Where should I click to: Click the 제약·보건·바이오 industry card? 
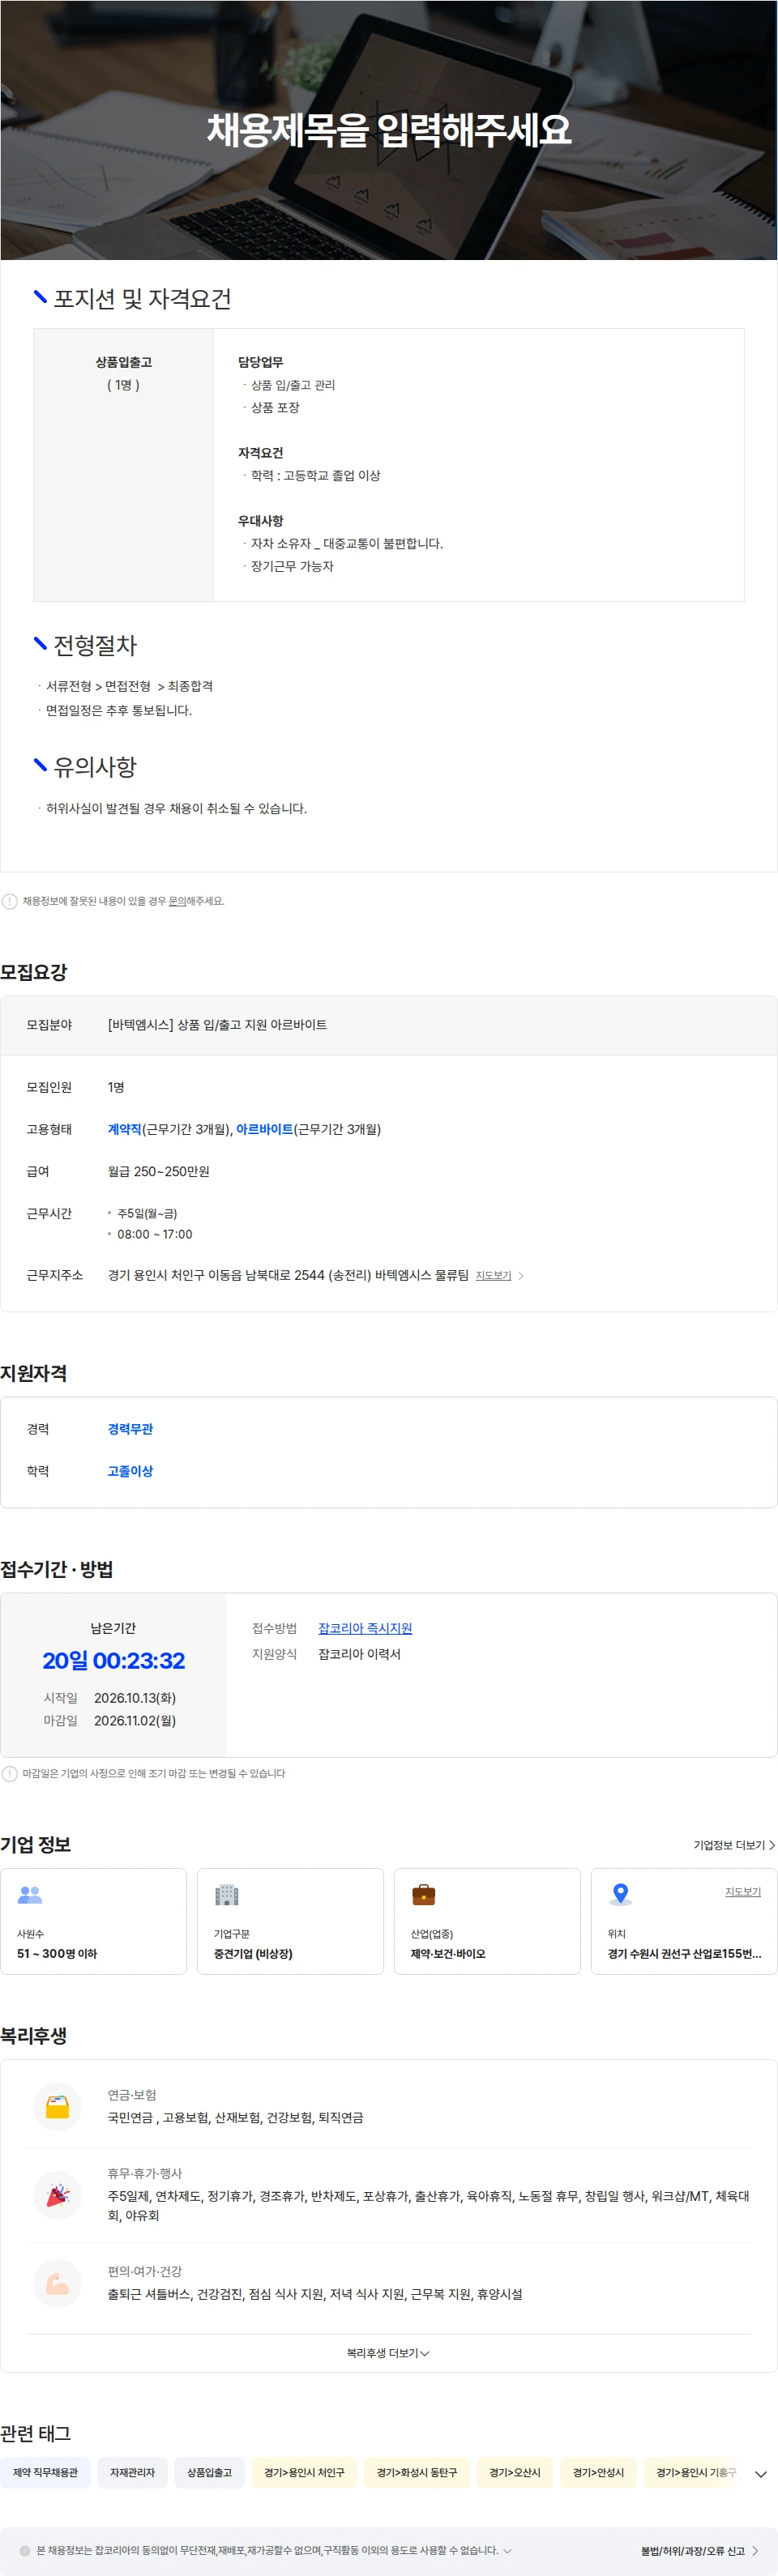(x=487, y=1921)
